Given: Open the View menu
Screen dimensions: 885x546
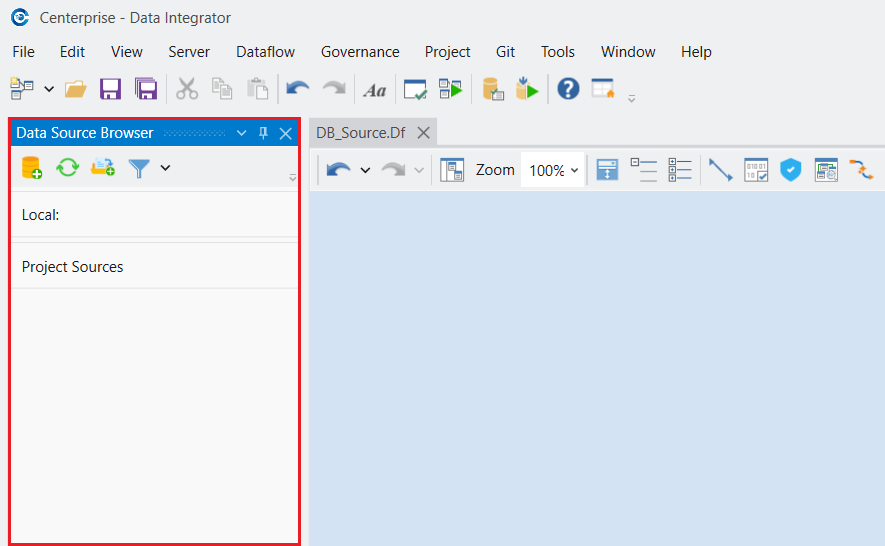Looking at the screenshot, I should pyautogui.click(x=126, y=52).
